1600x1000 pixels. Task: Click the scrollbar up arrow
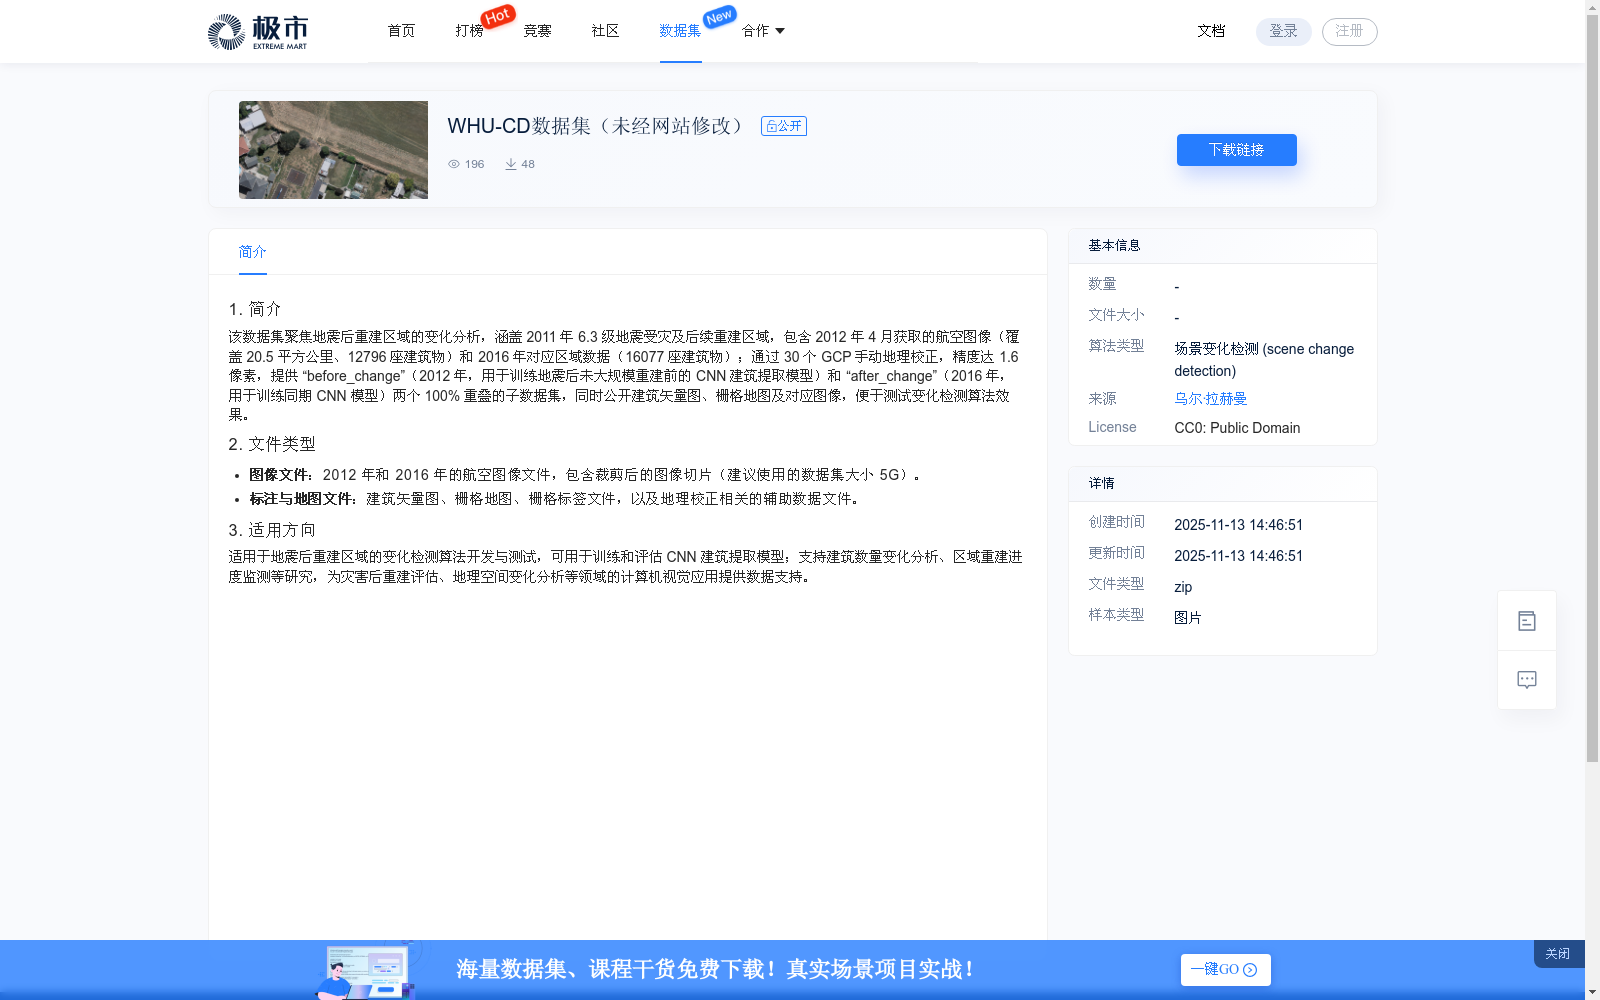tap(1592, 8)
